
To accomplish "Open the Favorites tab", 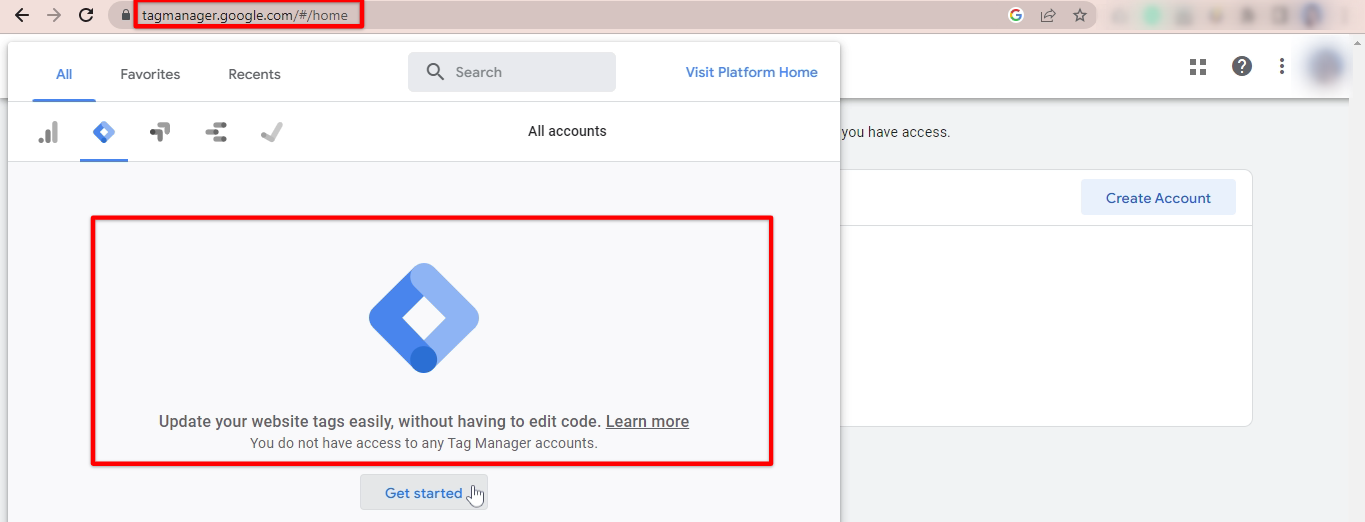I will coord(150,74).
